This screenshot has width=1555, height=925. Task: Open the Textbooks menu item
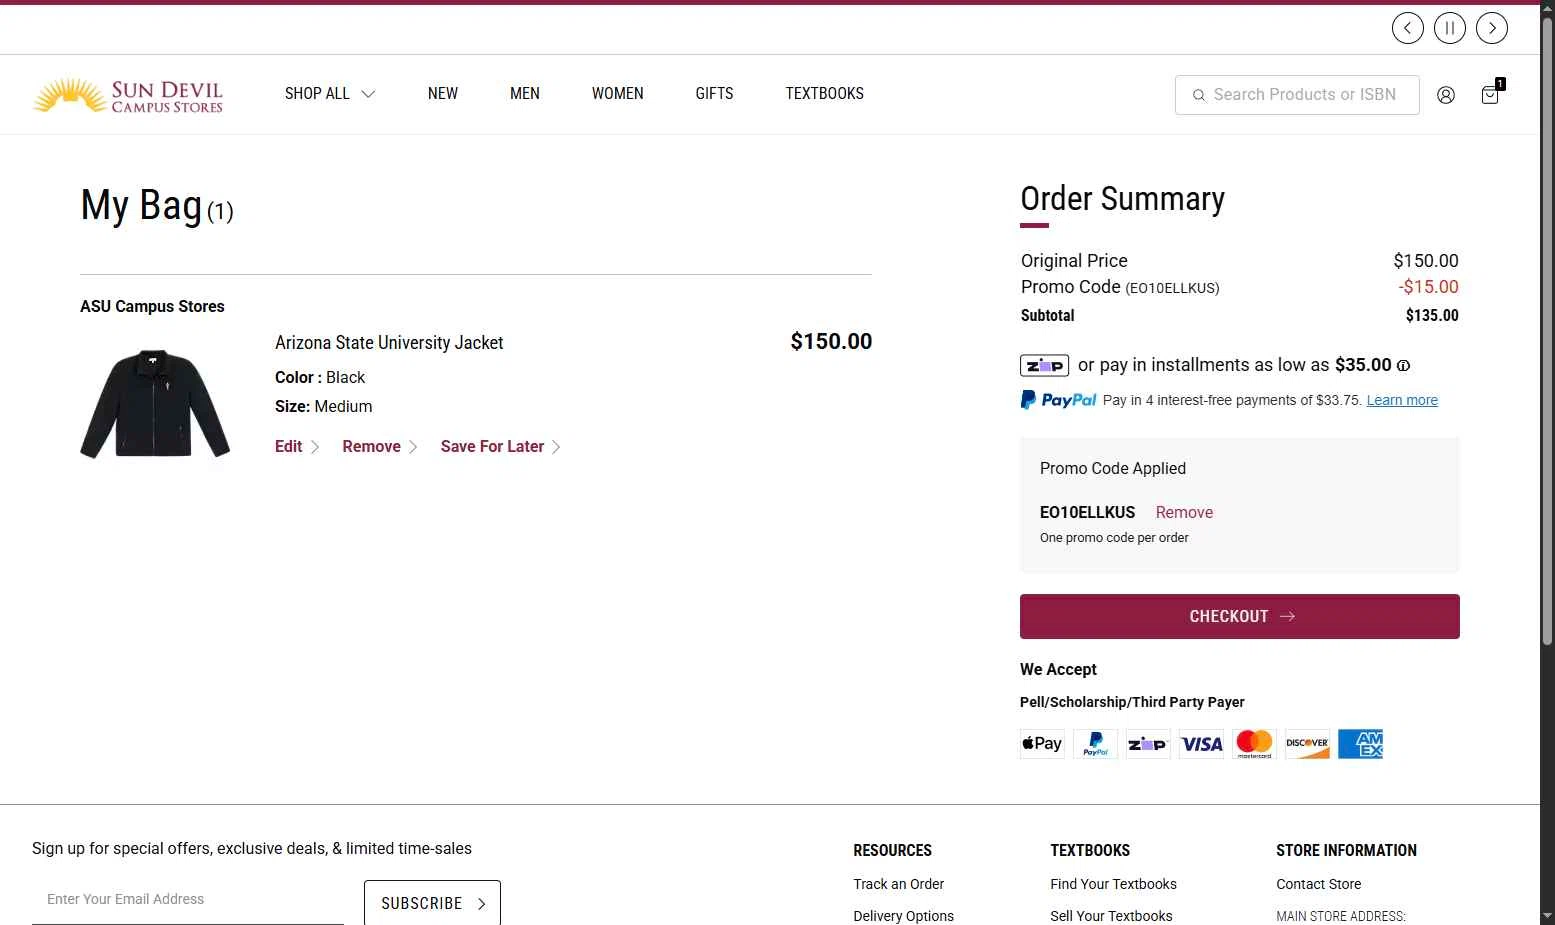824,94
